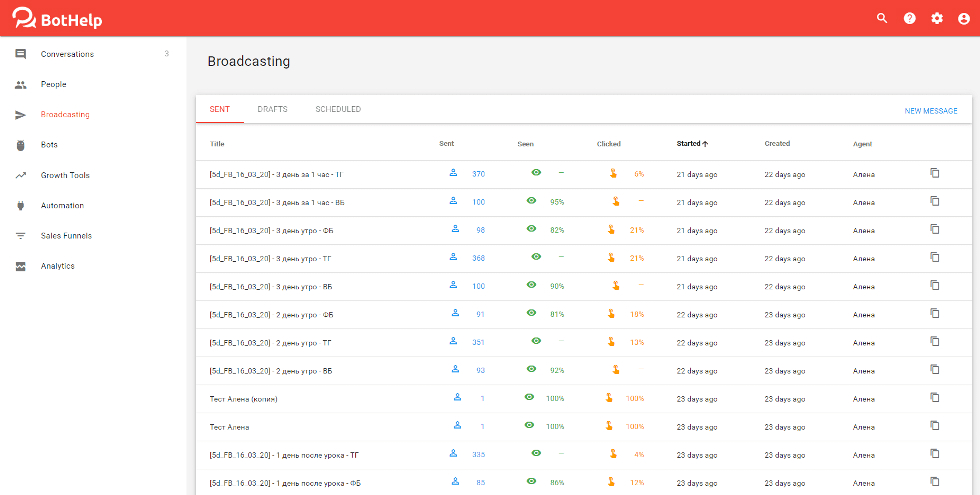Switch to the Drafts tab
Viewport: 980px width, 495px height.
click(272, 109)
